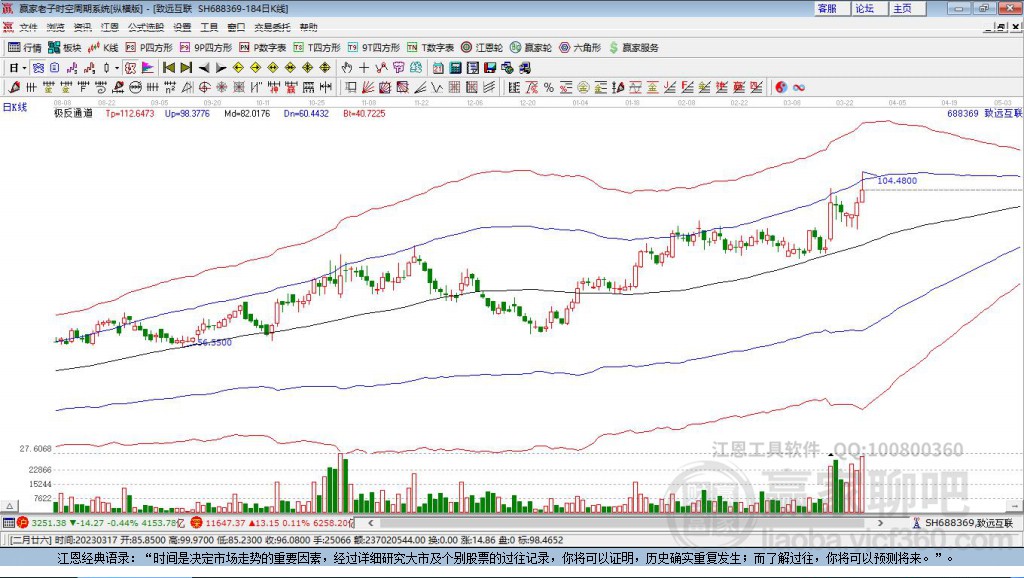1024x578 pixels.
Task: Open the 9T四方形 tool
Action: pyautogui.click(x=374, y=48)
